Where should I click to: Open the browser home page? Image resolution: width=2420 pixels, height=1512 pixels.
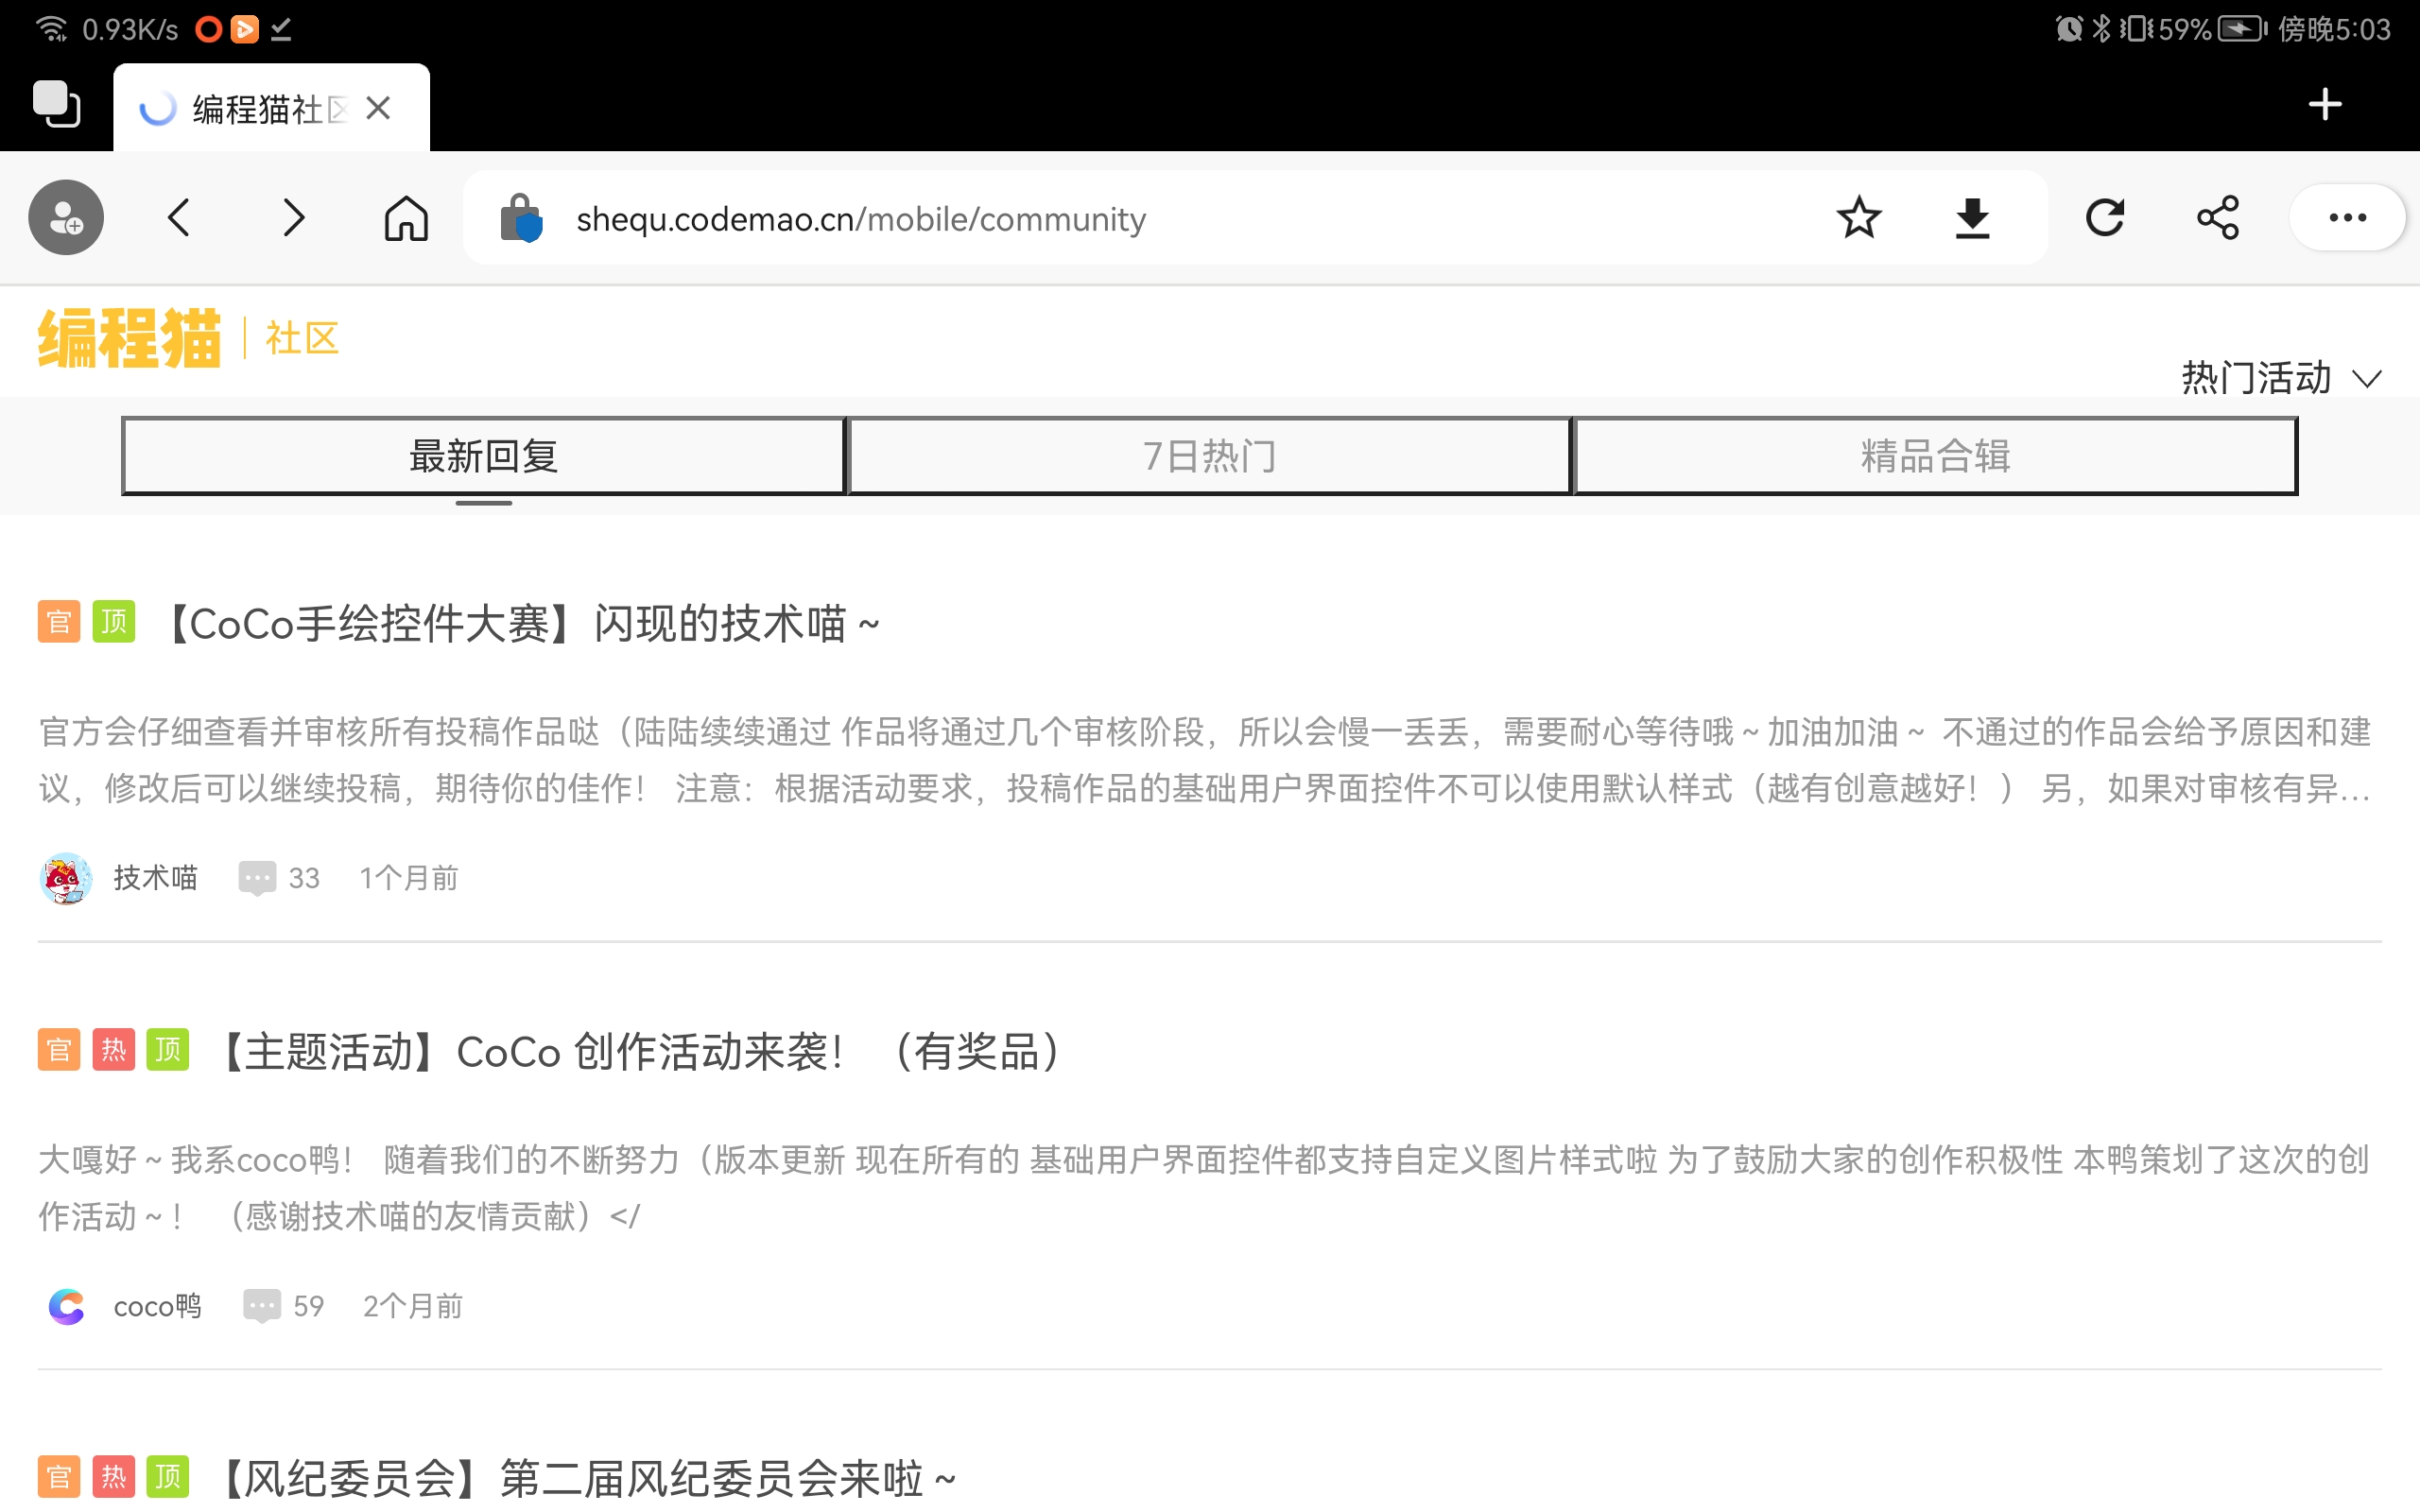tap(406, 217)
